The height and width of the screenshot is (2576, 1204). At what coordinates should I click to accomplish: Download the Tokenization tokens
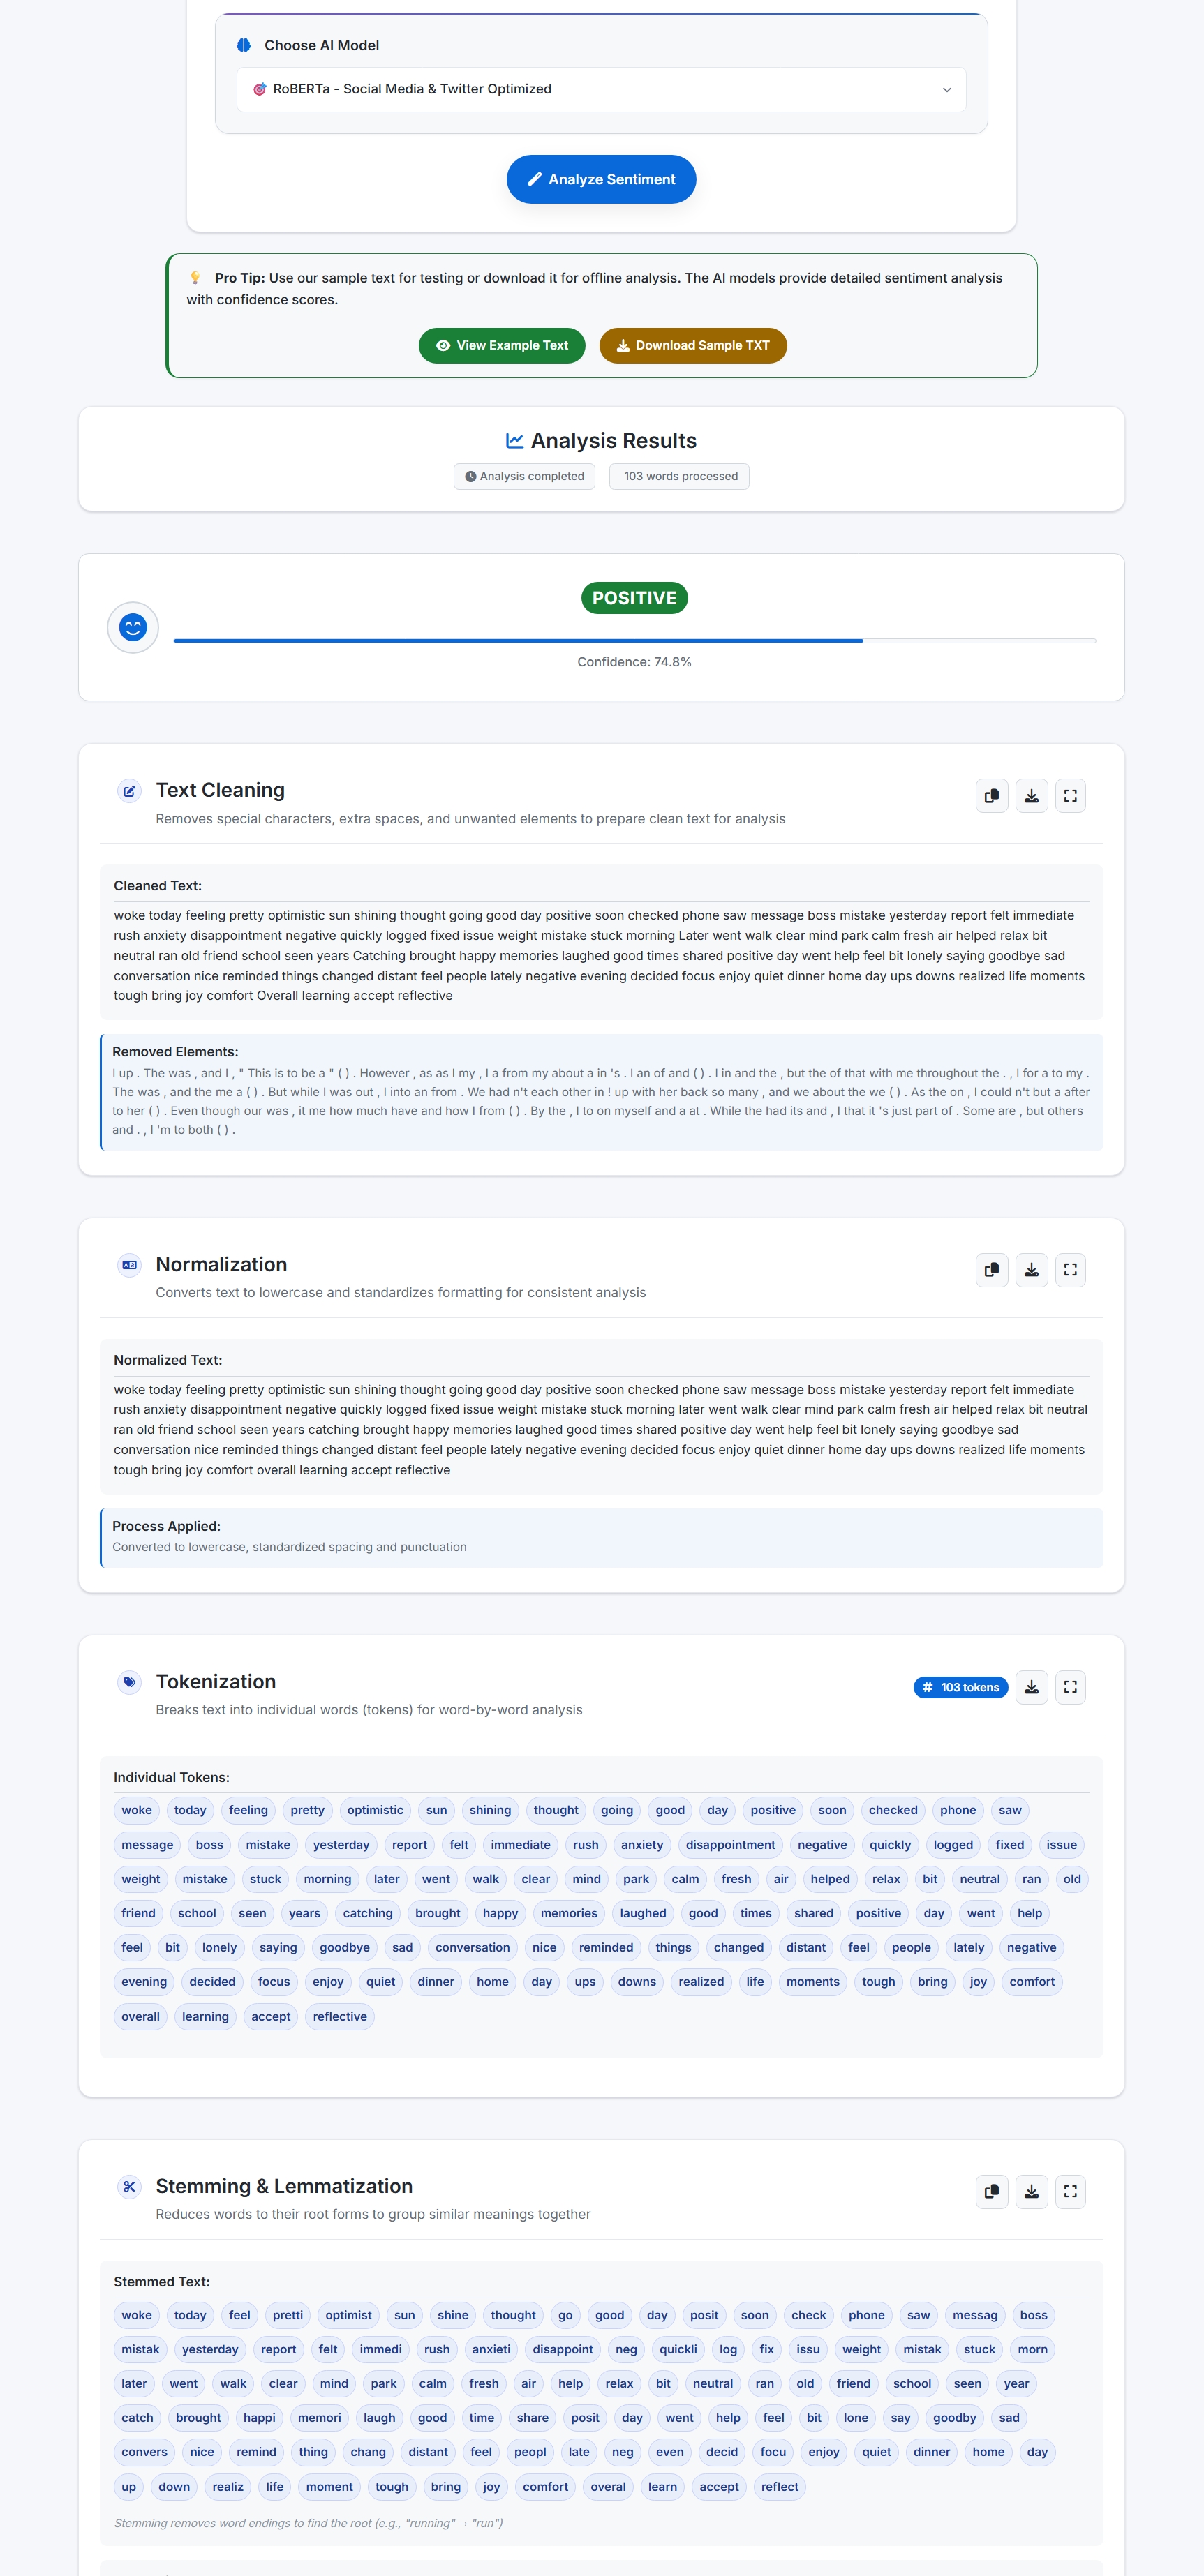point(1031,1687)
